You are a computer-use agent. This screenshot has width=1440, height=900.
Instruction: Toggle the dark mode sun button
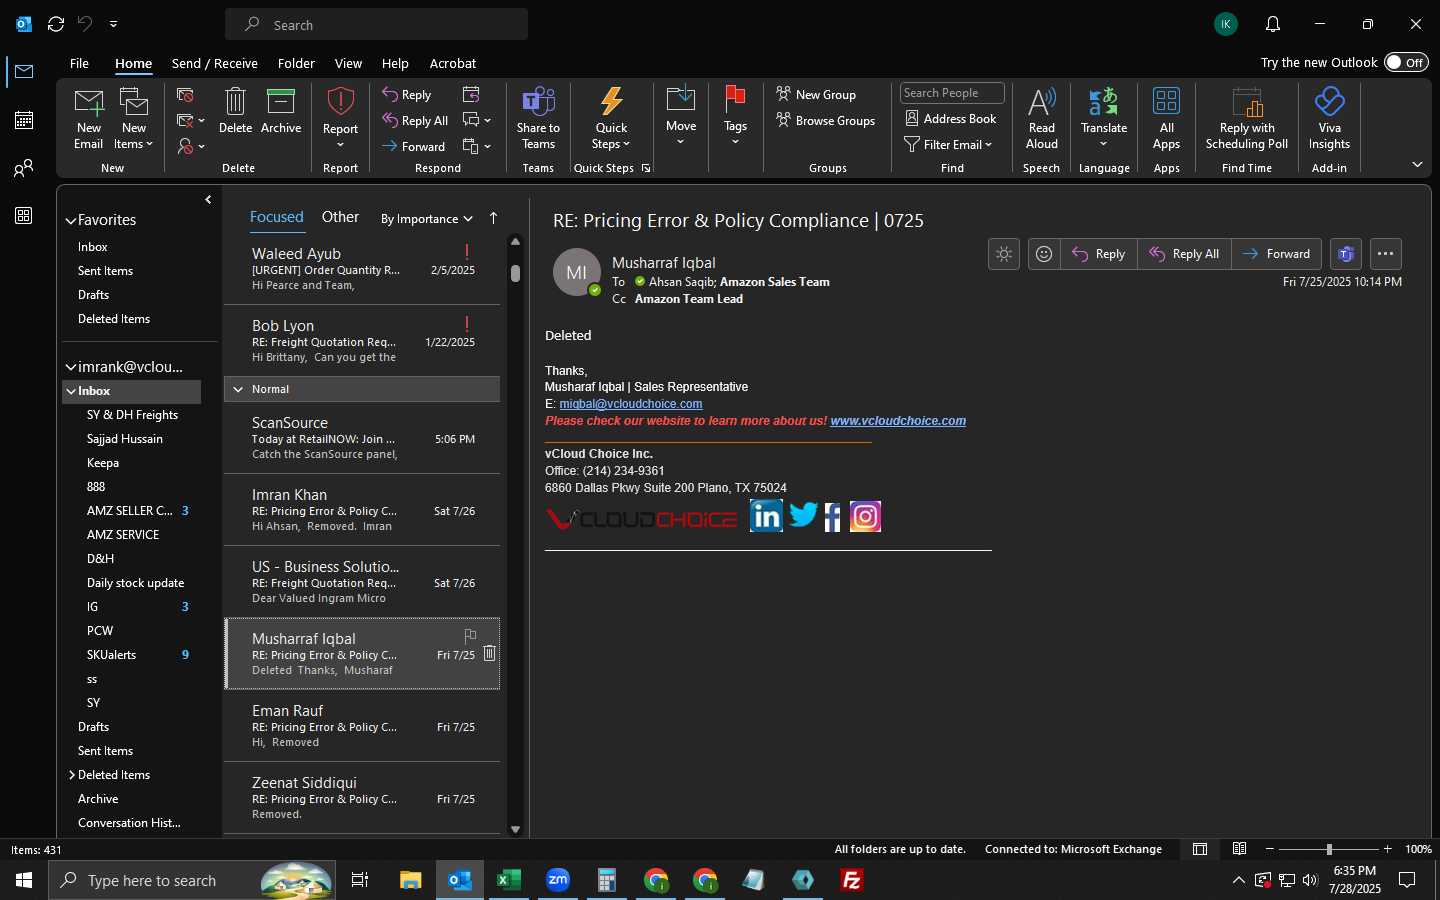[1004, 254]
